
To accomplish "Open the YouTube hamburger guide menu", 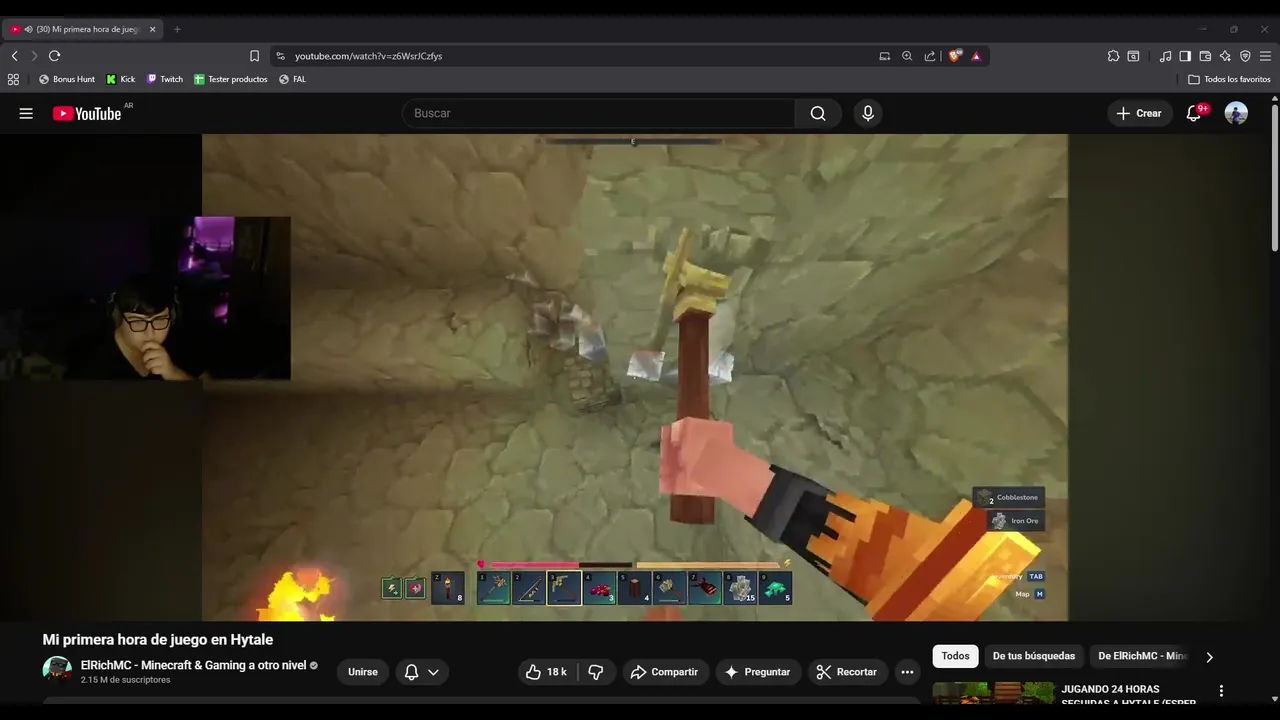I will point(26,113).
